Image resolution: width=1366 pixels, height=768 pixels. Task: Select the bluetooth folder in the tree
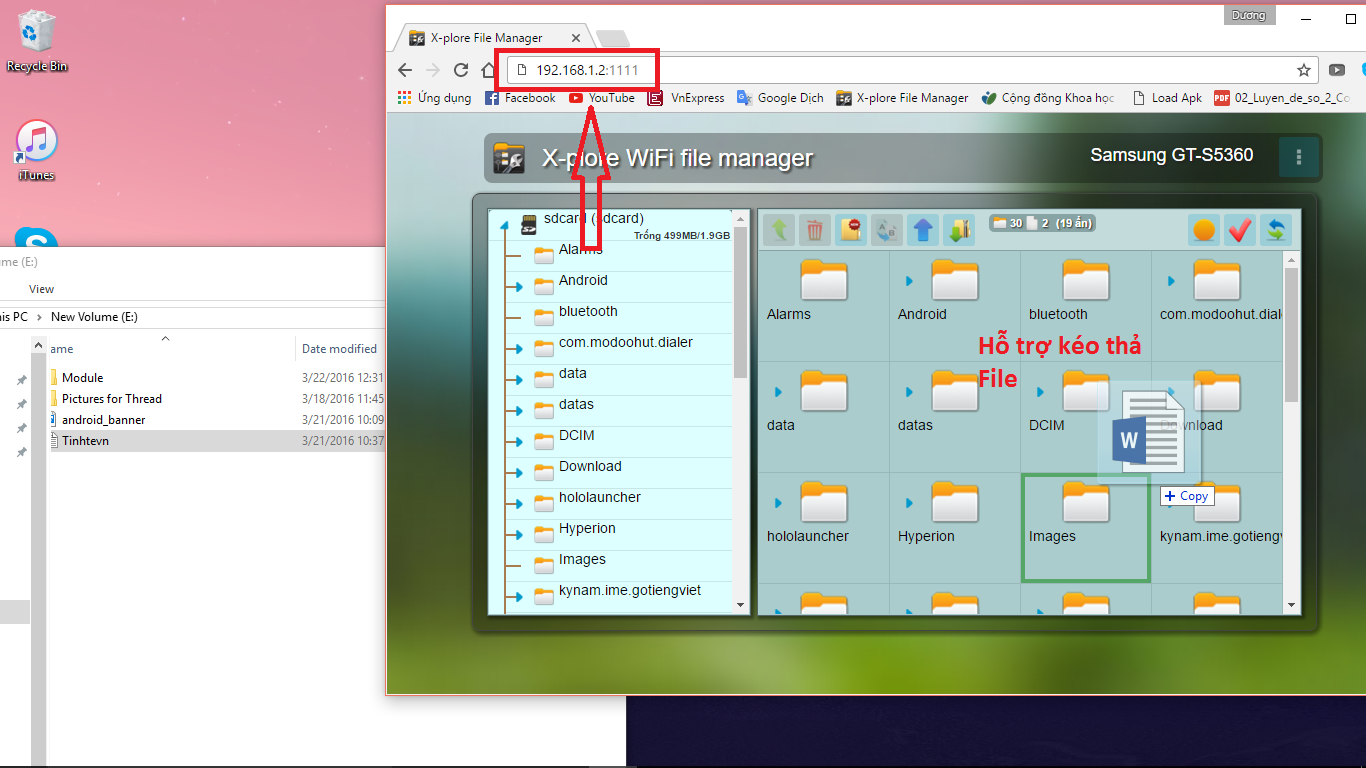point(588,312)
